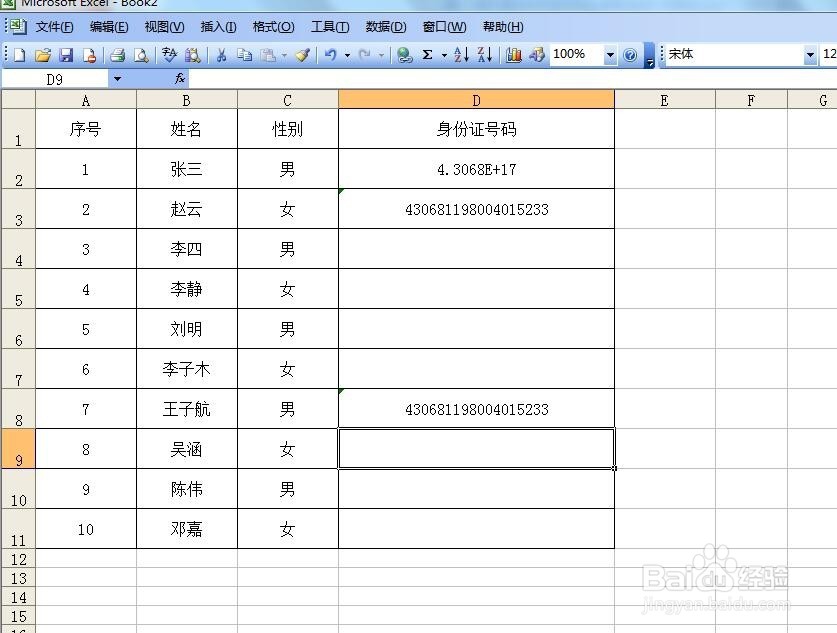The height and width of the screenshot is (633, 837).
Task: Open the 插入(I) menu
Action: (x=218, y=27)
